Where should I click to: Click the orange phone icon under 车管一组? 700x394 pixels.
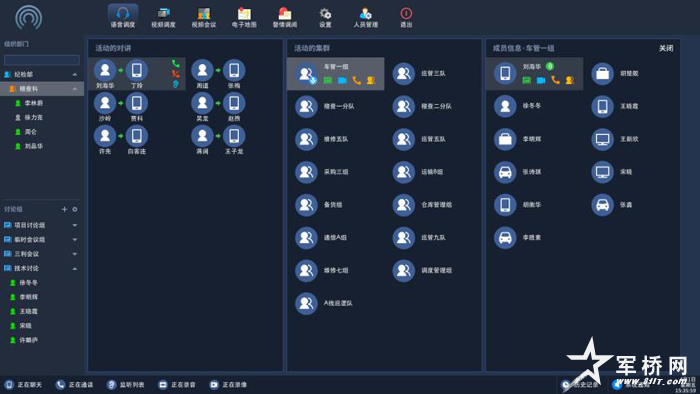pos(356,80)
